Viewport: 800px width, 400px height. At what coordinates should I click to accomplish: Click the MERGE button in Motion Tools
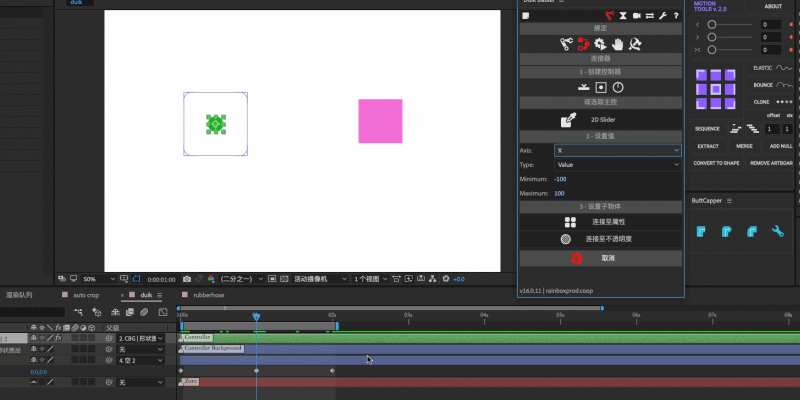point(744,146)
